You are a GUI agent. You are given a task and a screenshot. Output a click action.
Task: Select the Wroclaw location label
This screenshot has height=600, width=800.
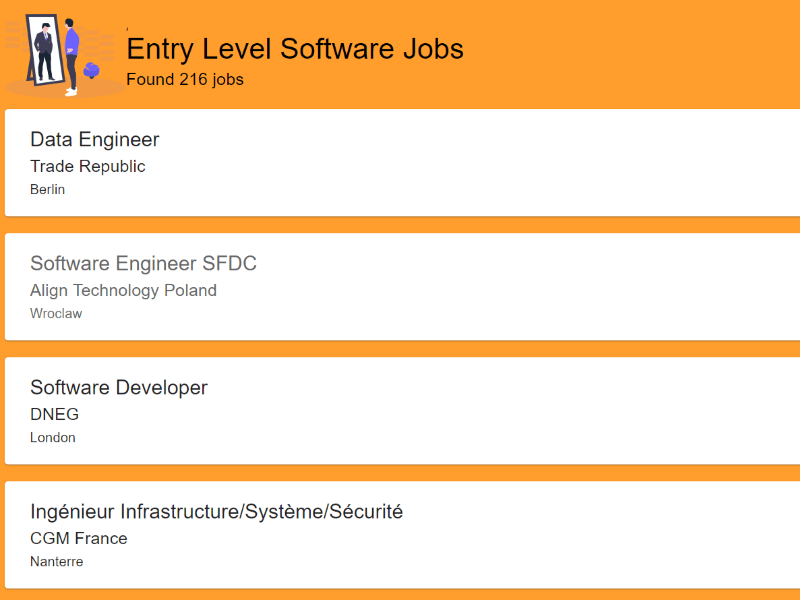pyautogui.click(x=56, y=313)
